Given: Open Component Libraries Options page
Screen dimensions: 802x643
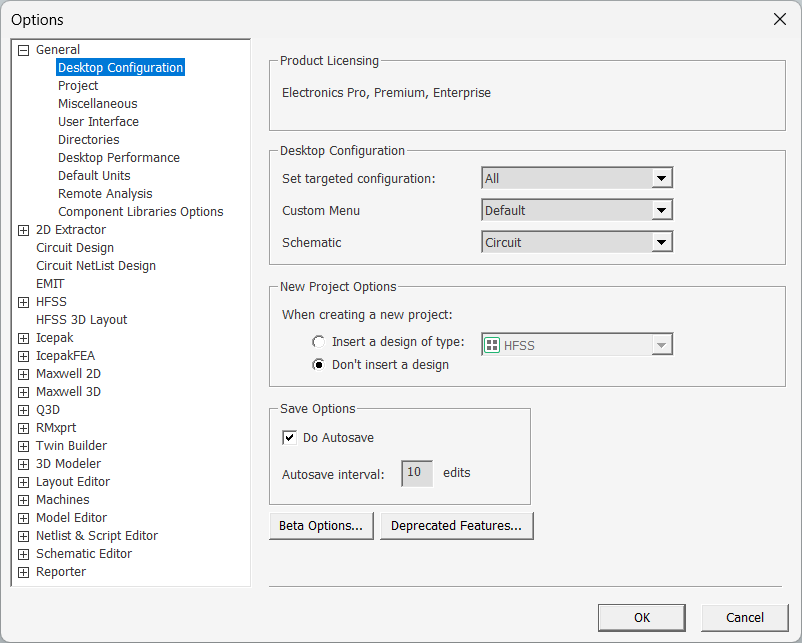Looking at the screenshot, I should pos(141,211).
